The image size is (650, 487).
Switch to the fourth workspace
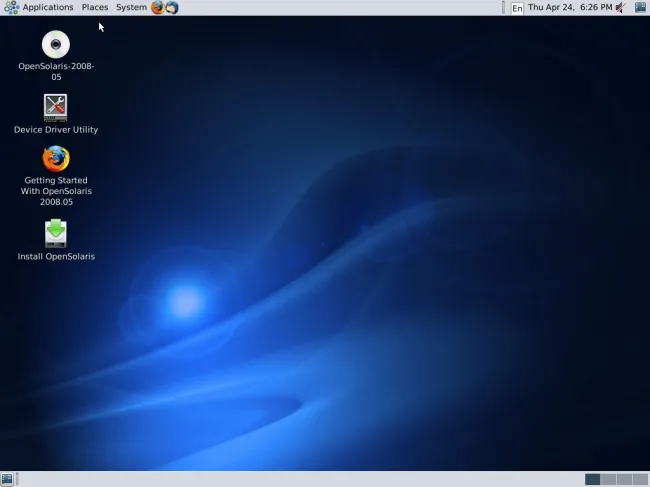(x=638, y=479)
